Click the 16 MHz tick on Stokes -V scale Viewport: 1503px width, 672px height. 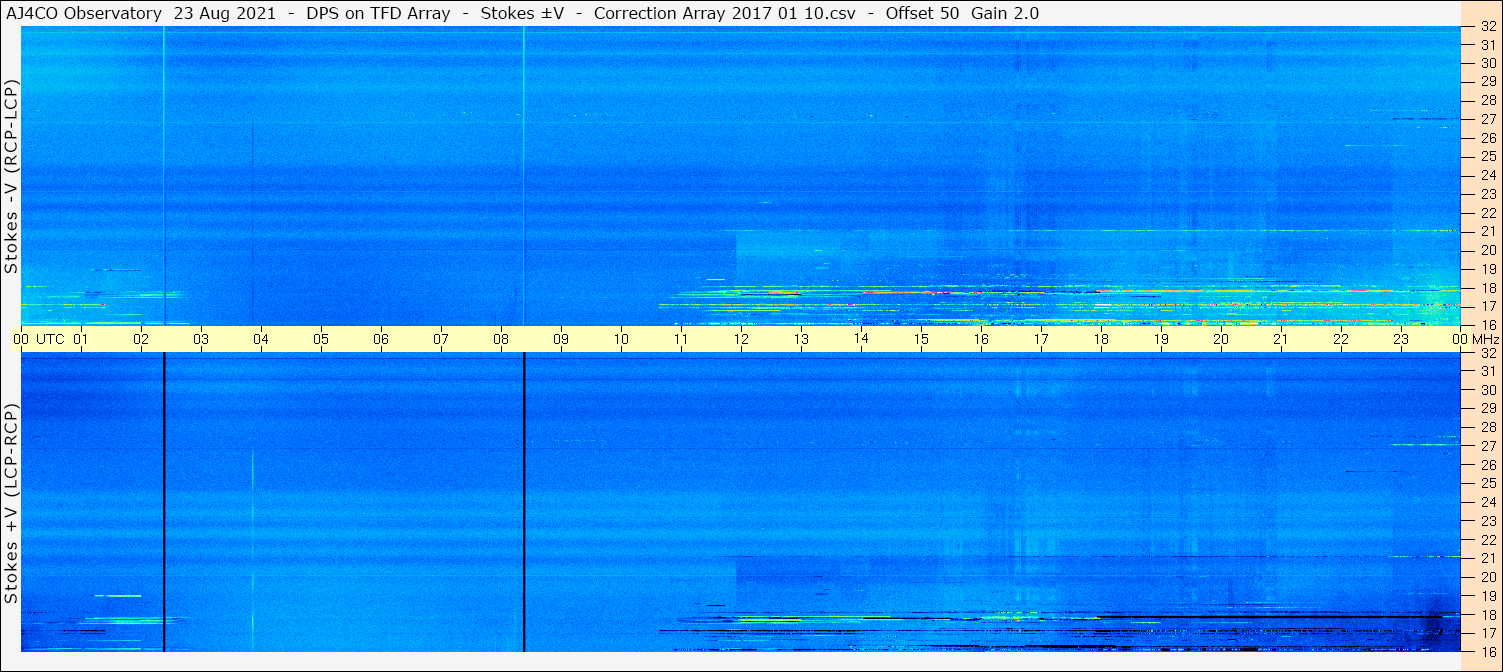pos(1487,324)
